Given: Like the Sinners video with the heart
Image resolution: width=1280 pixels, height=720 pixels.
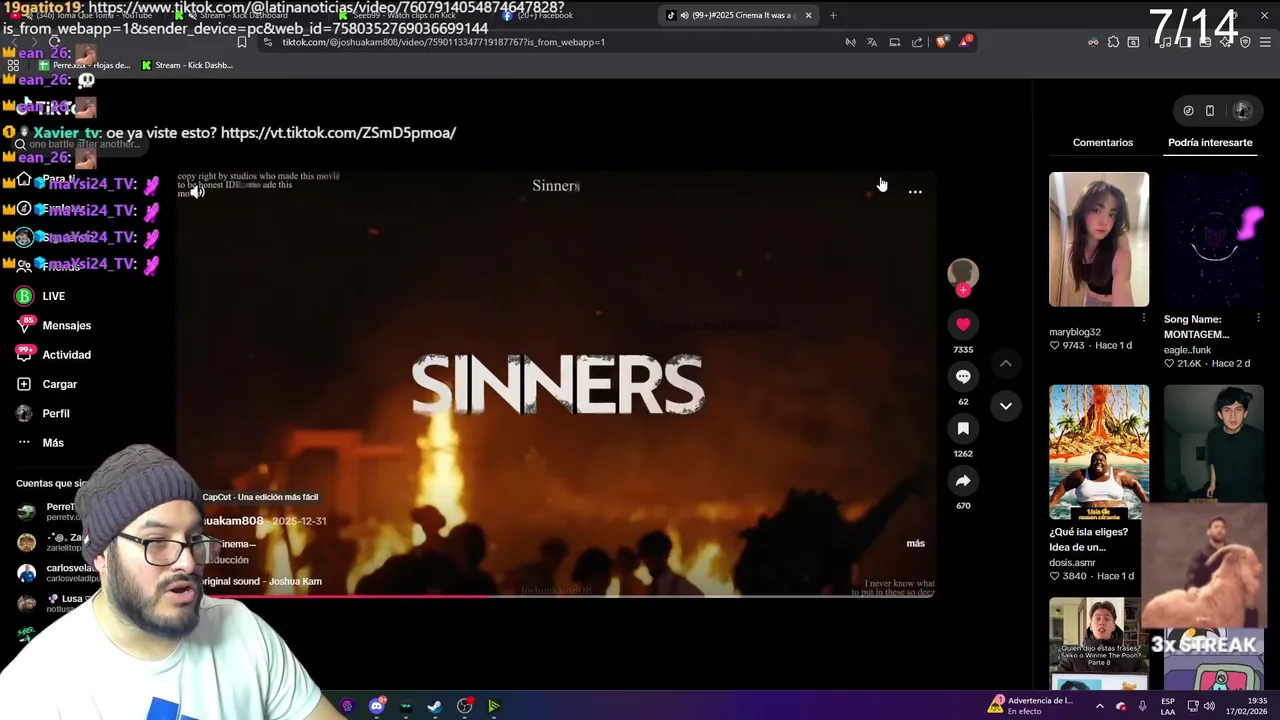Looking at the screenshot, I should tap(963, 324).
